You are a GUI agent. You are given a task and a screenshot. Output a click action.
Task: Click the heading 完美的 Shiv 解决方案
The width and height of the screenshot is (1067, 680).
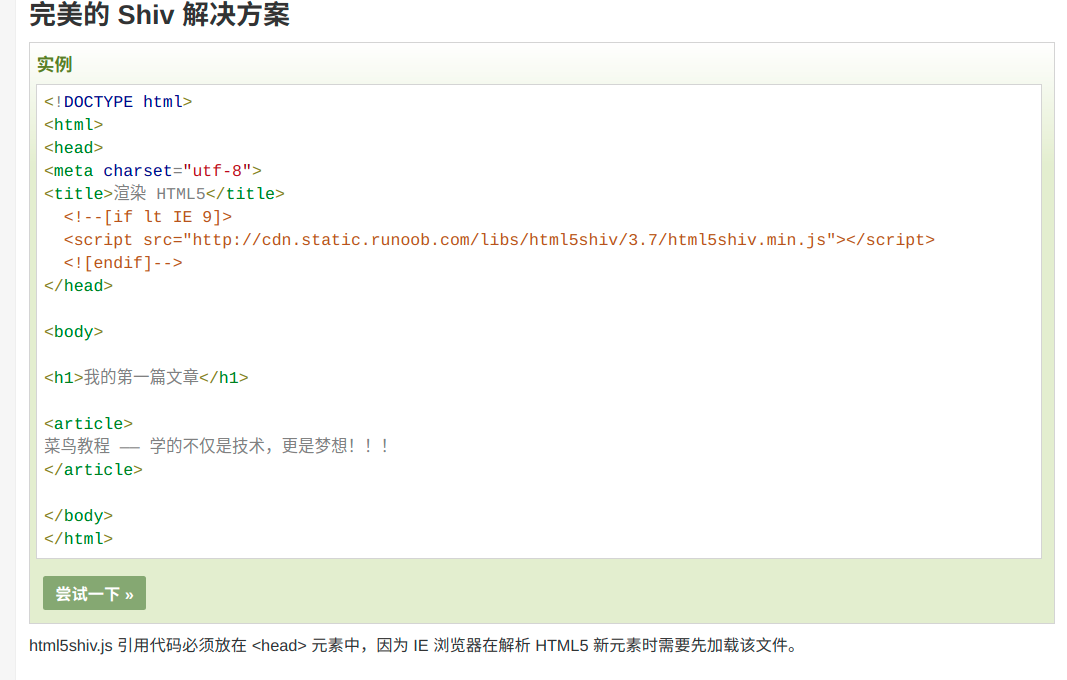(159, 14)
